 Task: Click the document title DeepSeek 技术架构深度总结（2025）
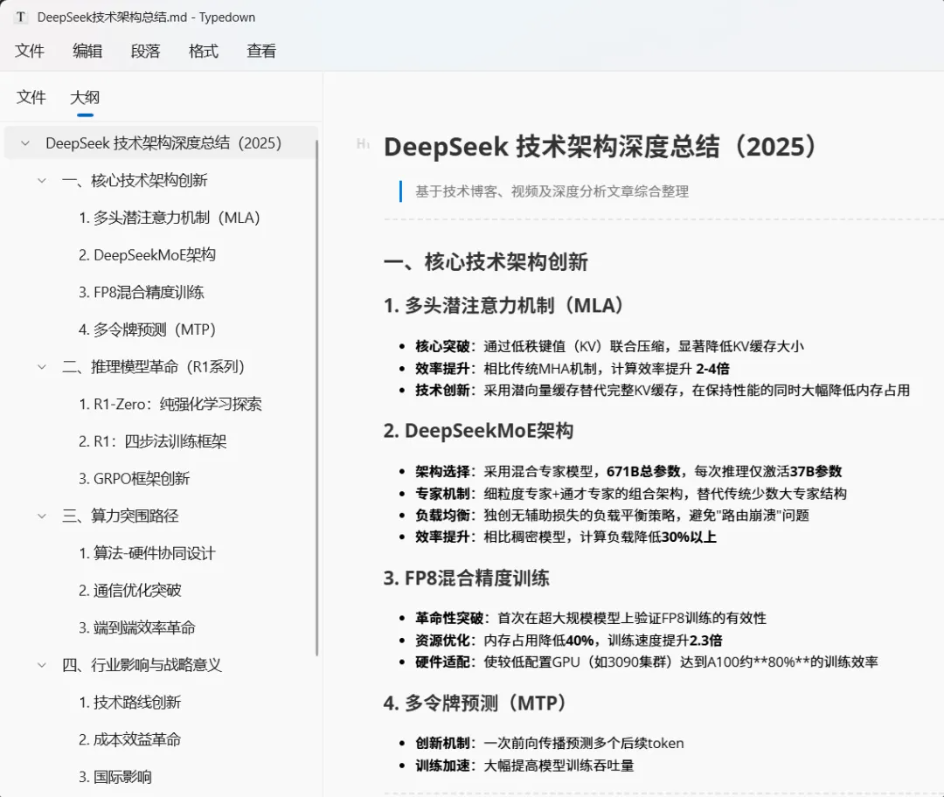click(x=601, y=146)
